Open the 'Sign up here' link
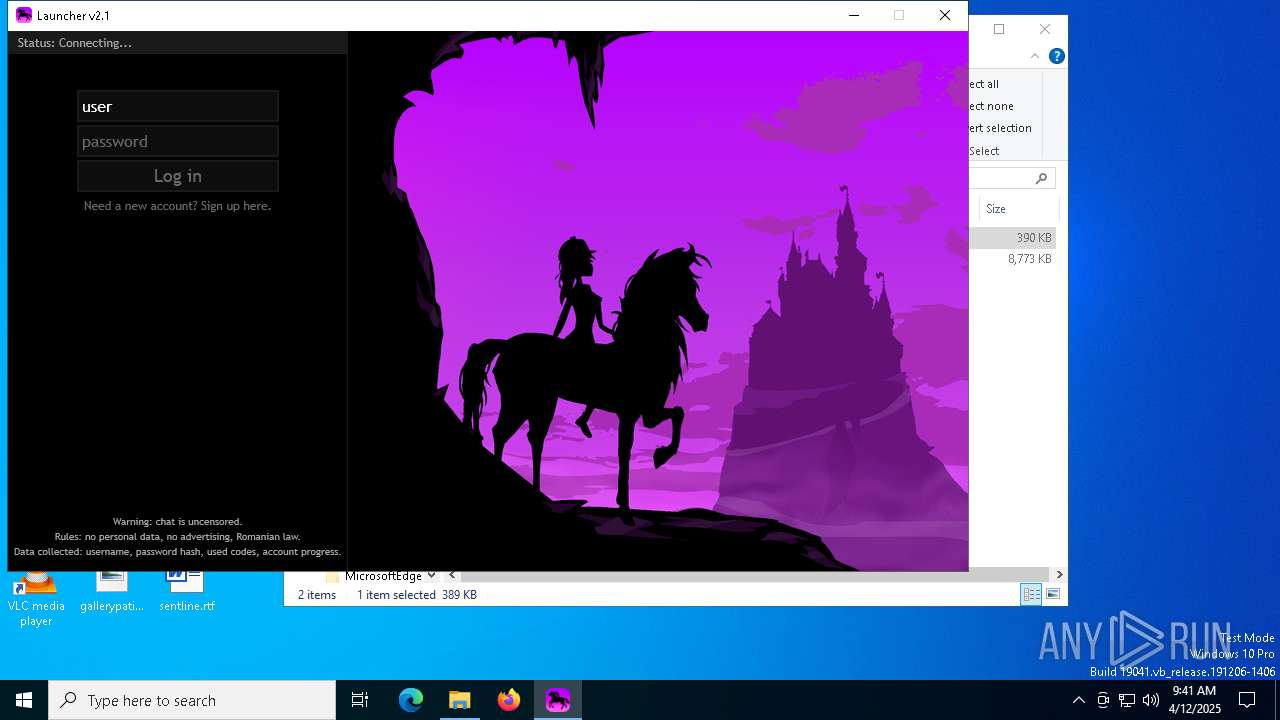This screenshot has height=720, width=1280. 236,206
